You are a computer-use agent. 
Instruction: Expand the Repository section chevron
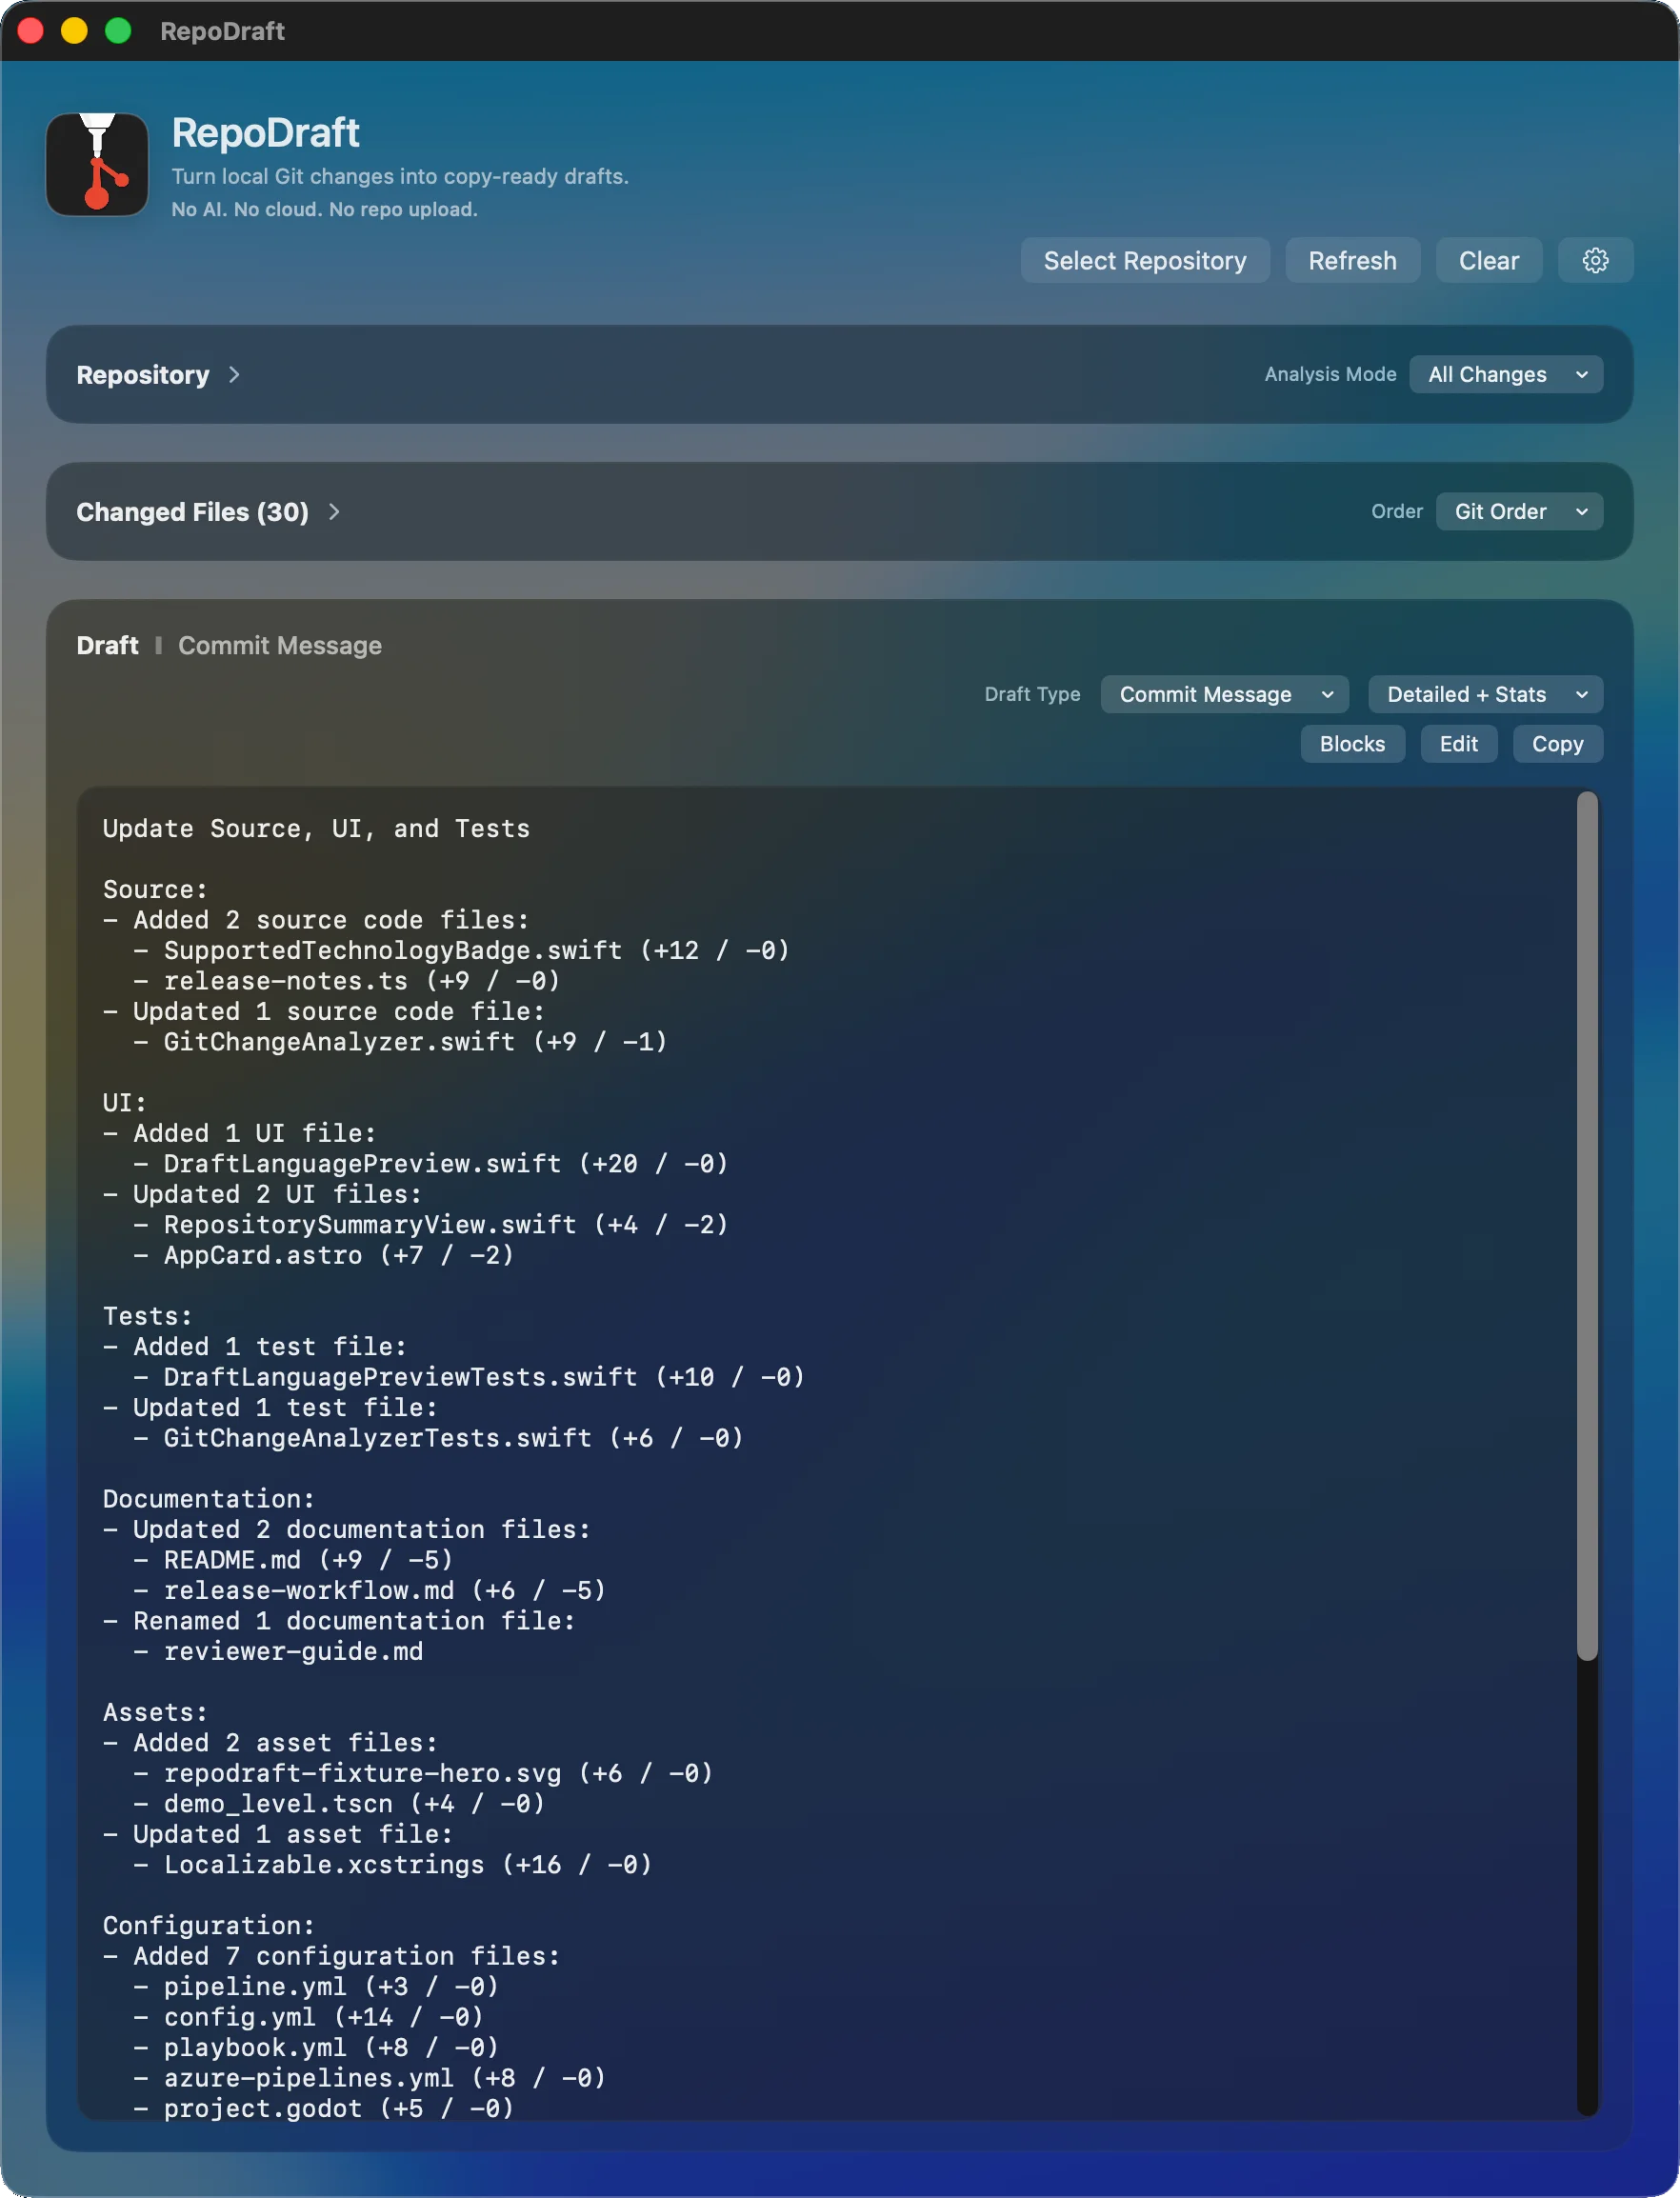tap(234, 374)
